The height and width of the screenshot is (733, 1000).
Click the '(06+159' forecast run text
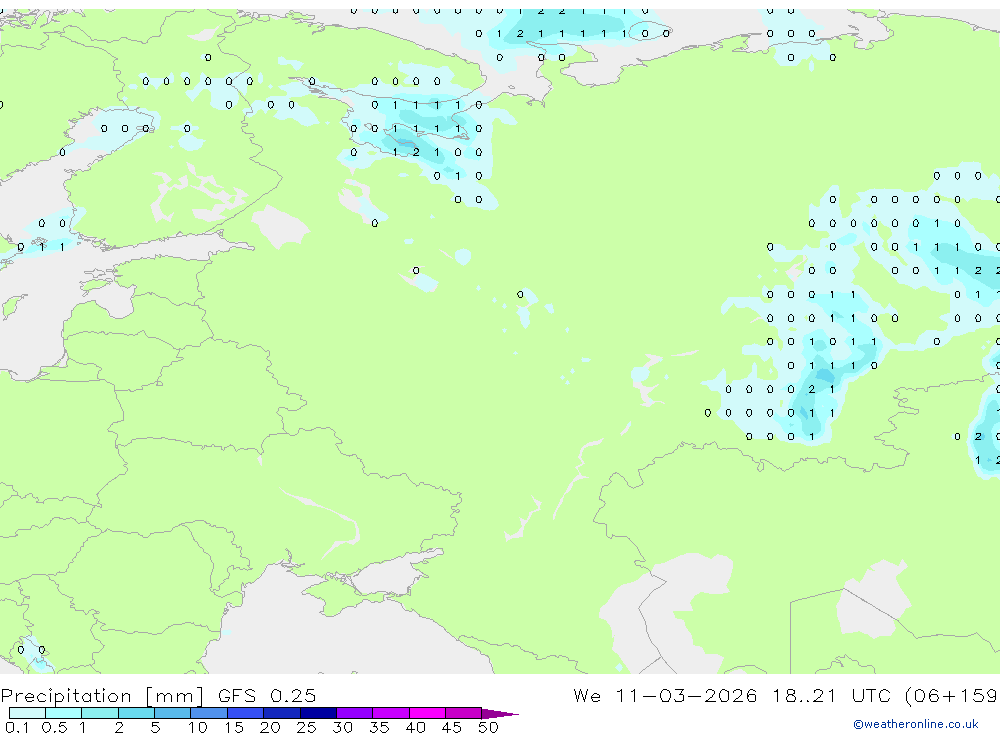pyautogui.click(x=952, y=695)
